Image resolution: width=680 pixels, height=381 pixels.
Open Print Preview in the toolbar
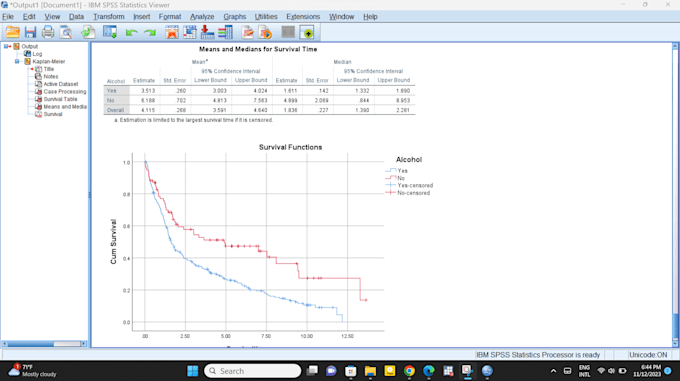coord(66,32)
